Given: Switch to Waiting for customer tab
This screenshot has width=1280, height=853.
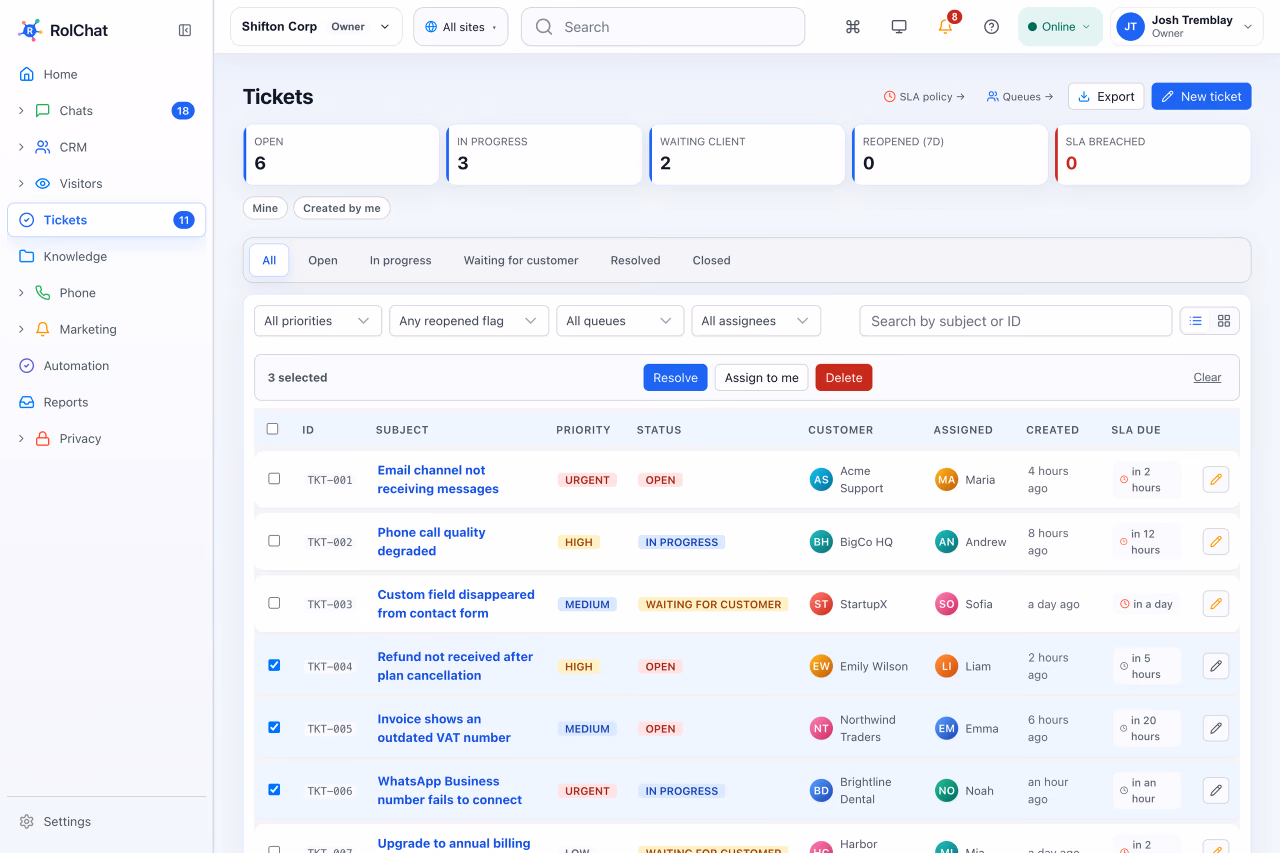Looking at the screenshot, I should point(521,260).
